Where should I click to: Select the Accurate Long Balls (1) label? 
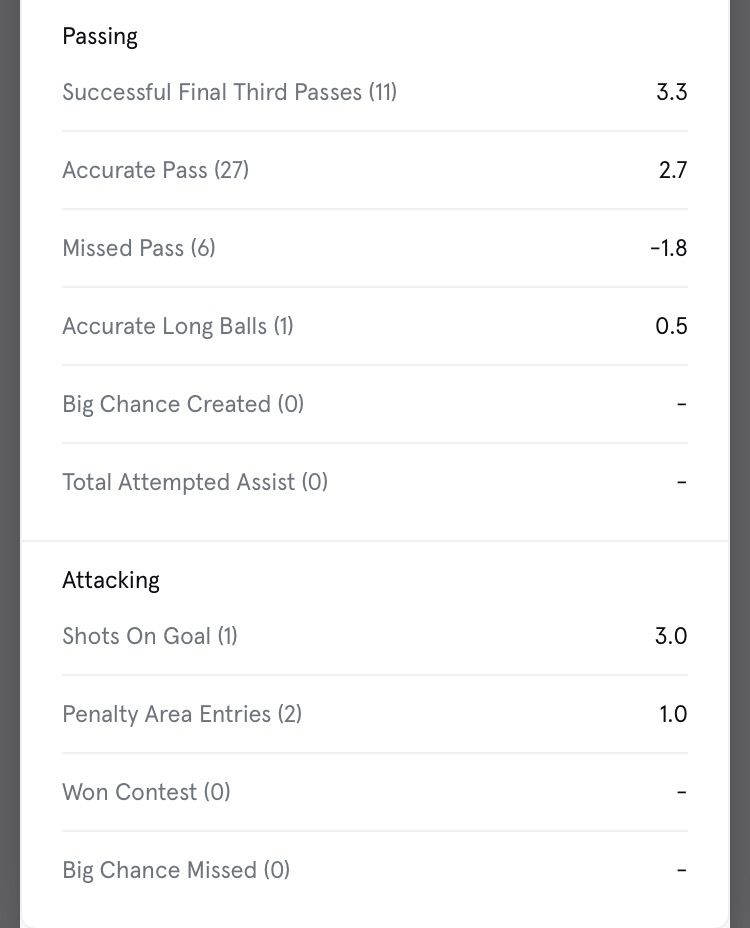[x=178, y=327]
